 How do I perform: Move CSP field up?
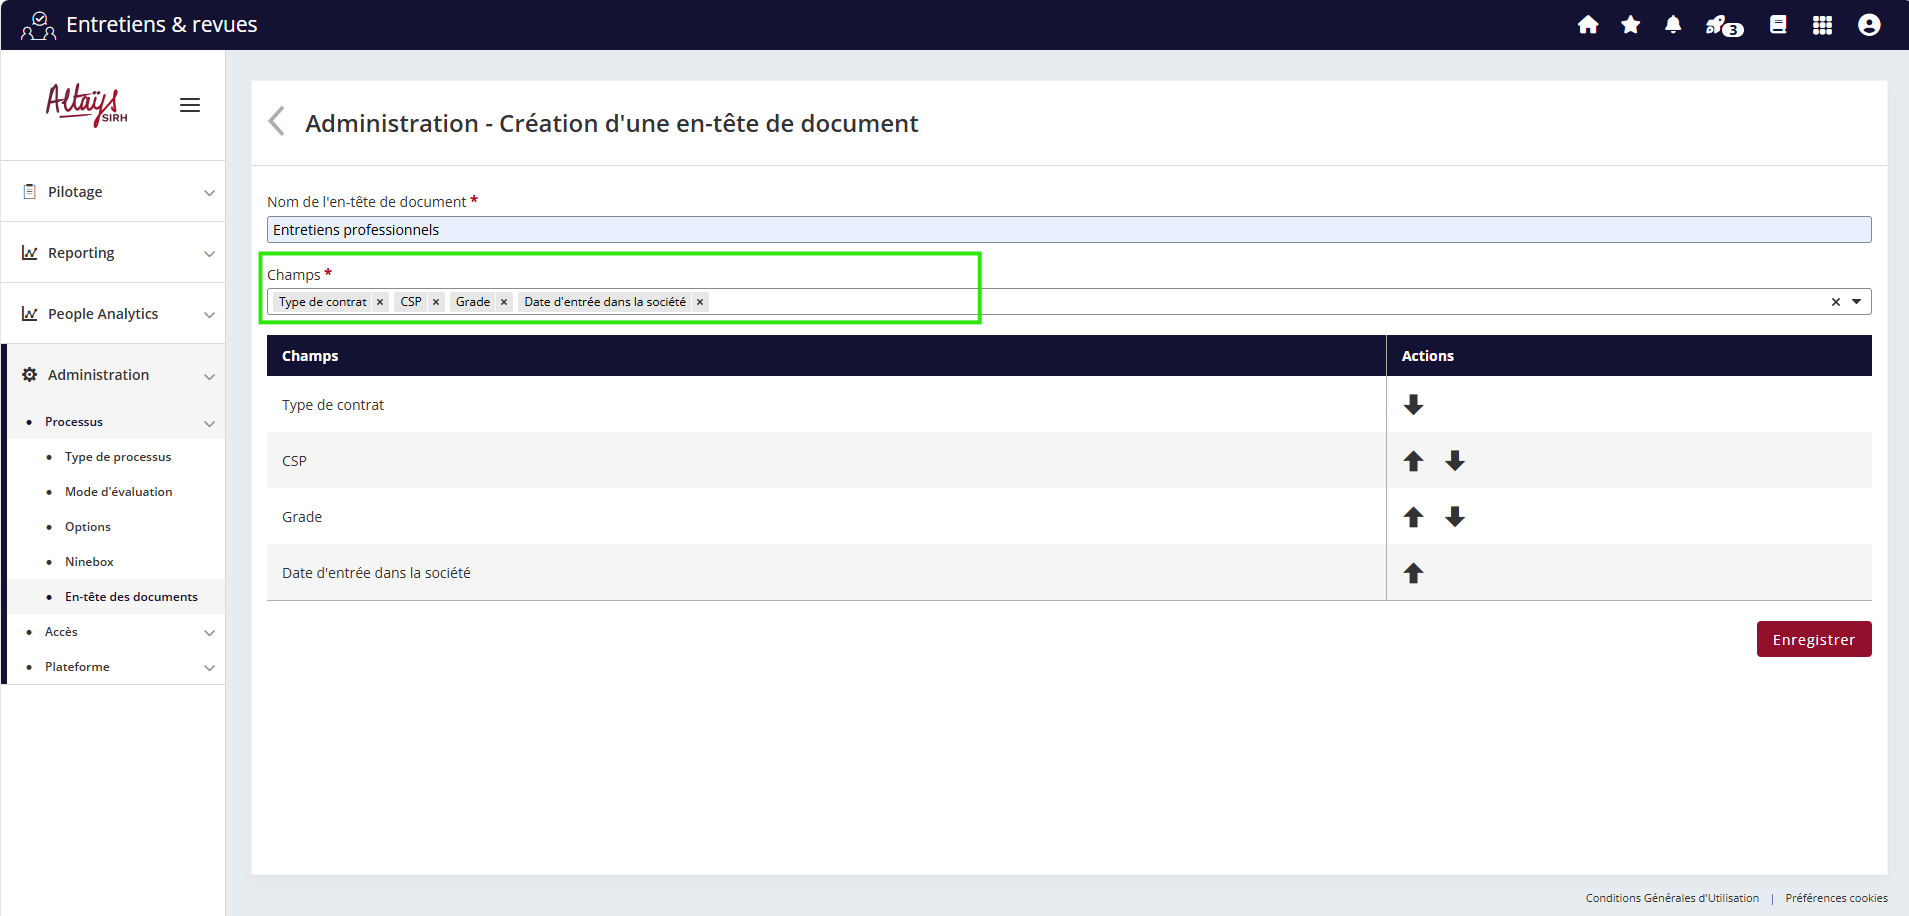[1413, 461]
